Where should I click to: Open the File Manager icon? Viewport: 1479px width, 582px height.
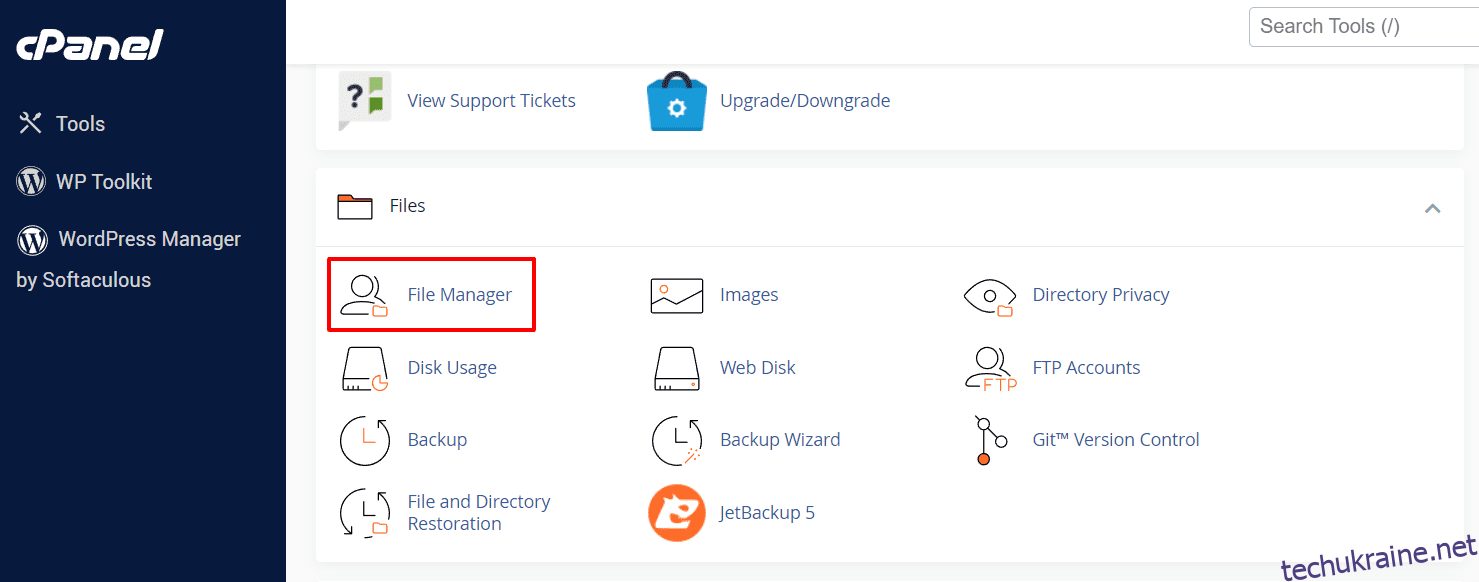[365, 295]
